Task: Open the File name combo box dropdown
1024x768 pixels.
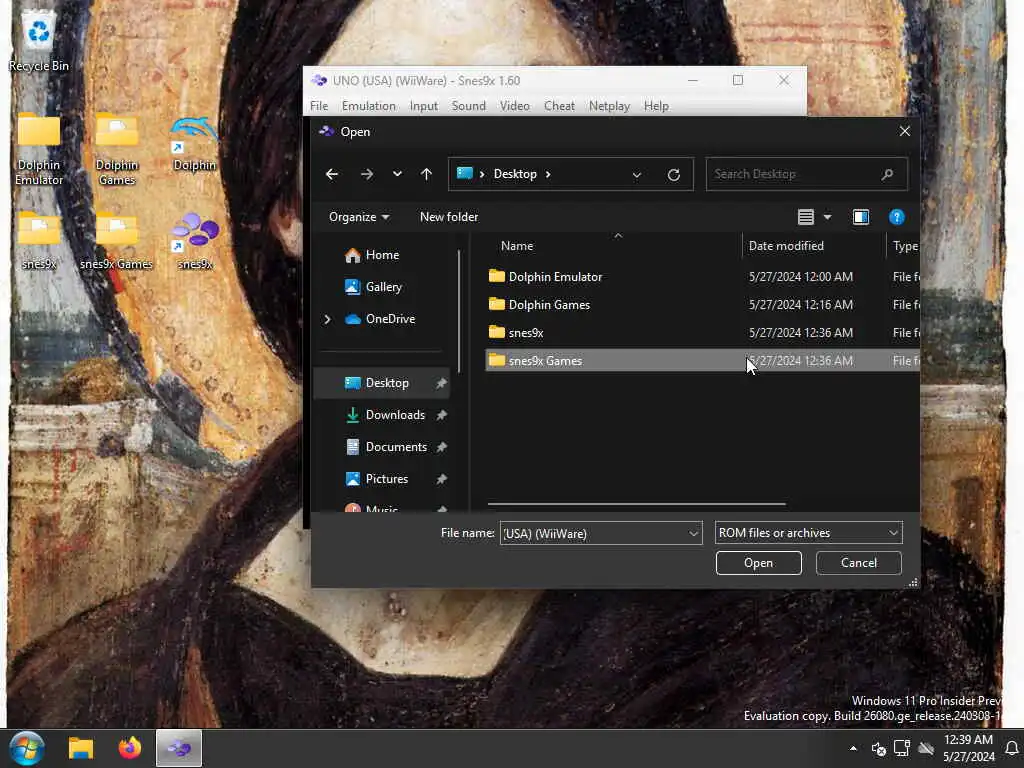Action: (693, 534)
